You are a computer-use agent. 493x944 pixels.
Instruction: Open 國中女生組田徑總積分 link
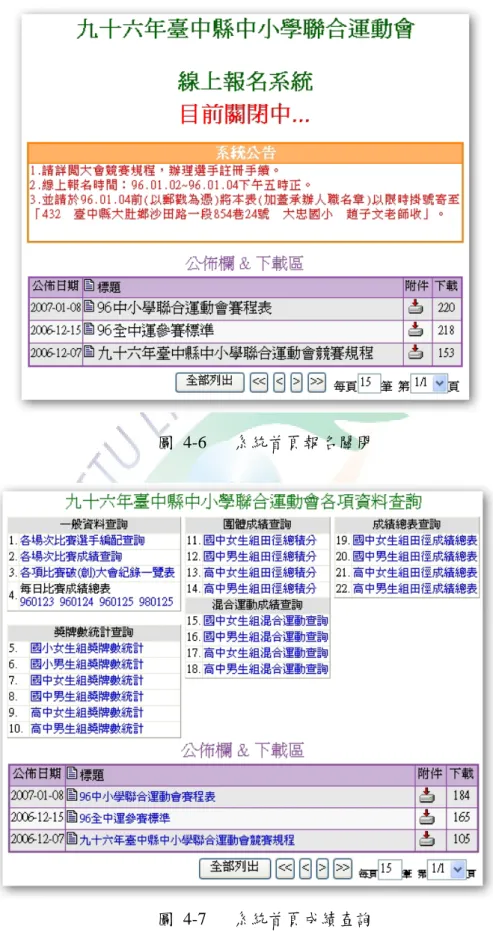point(259,541)
